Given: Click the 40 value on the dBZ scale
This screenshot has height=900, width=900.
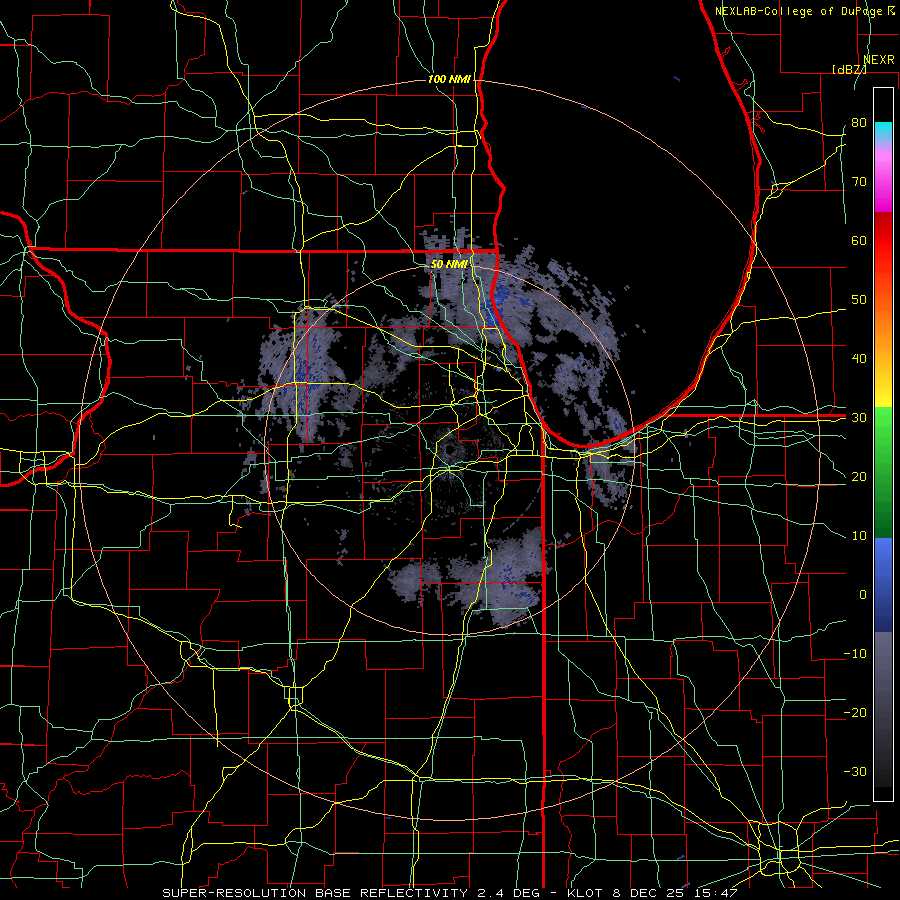Looking at the screenshot, I should 859,359.
